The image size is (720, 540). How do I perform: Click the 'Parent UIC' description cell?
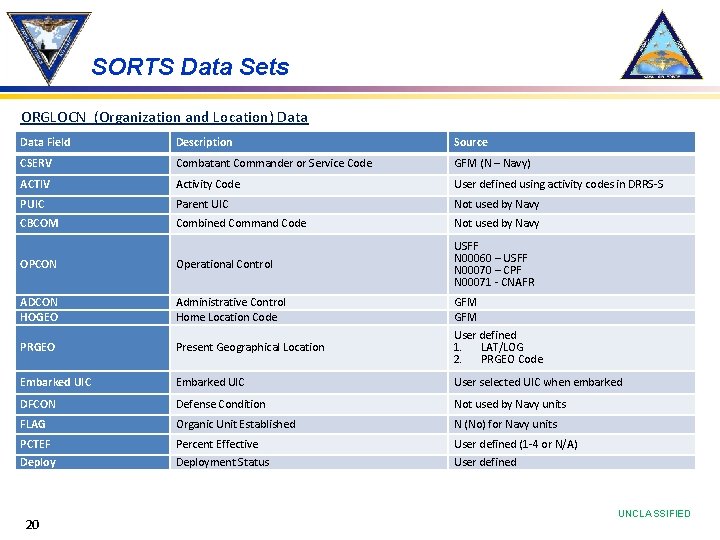309,205
